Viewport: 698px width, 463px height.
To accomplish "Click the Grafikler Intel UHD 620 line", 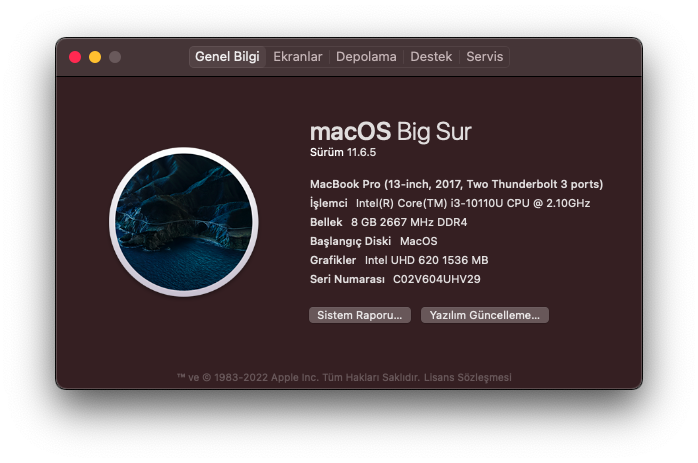I will click(x=398, y=260).
